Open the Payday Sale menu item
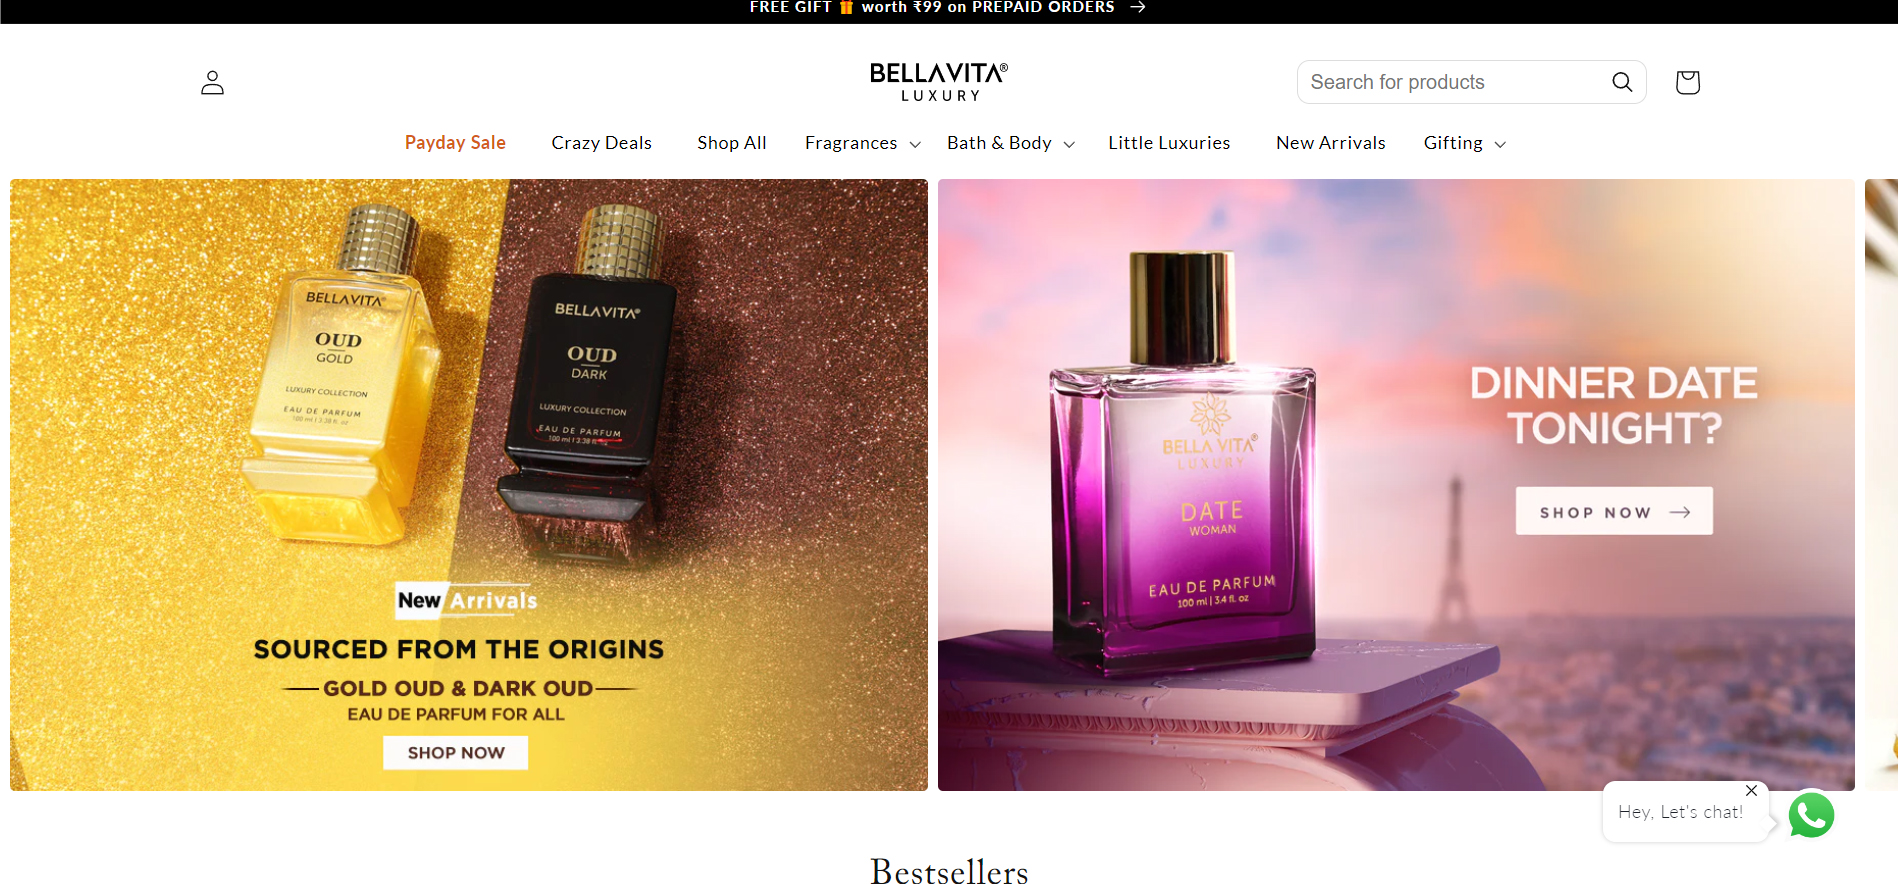The image size is (1898, 884). [455, 142]
